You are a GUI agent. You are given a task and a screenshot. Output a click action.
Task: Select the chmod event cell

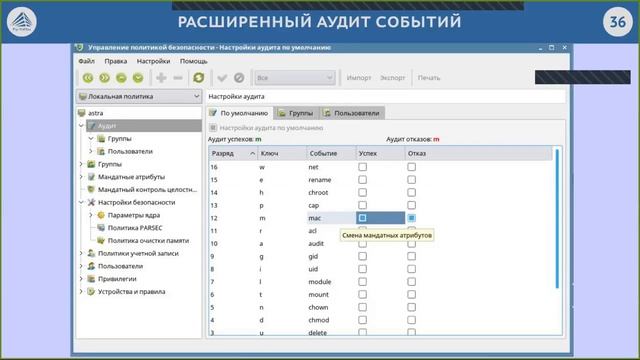pyautogui.click(x=331, y=320)
